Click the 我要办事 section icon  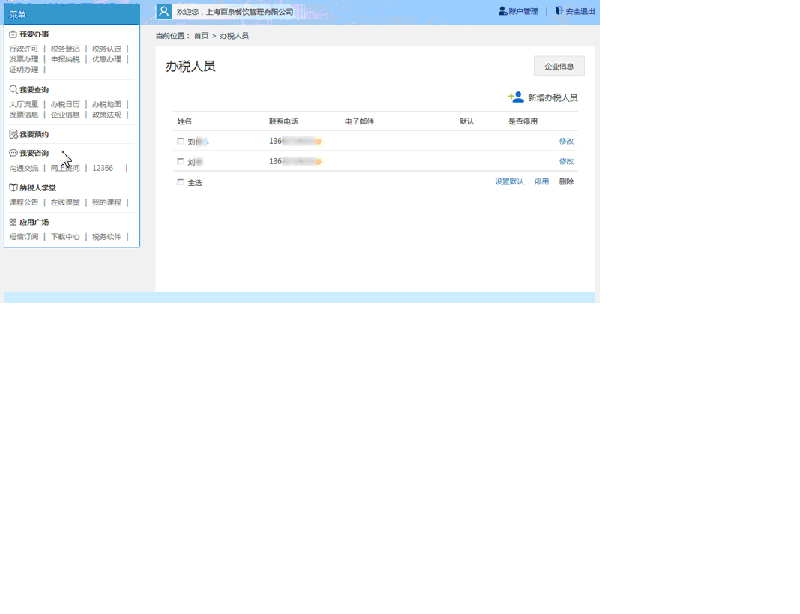pyautogui.click(x=13, y=34)
